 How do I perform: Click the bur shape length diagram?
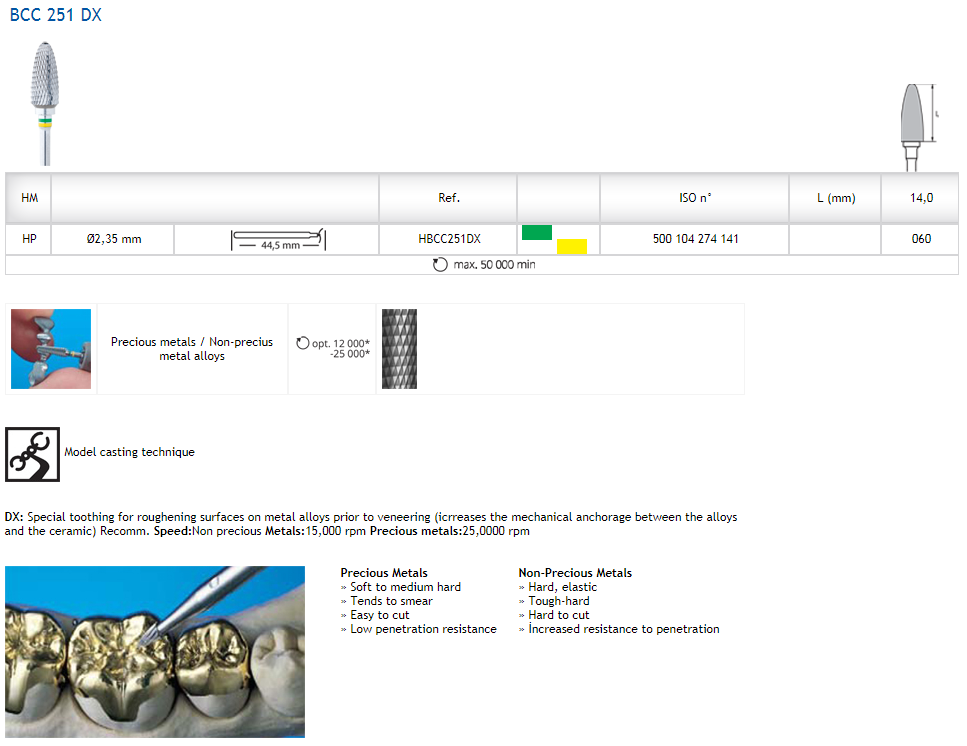point(915,126)
